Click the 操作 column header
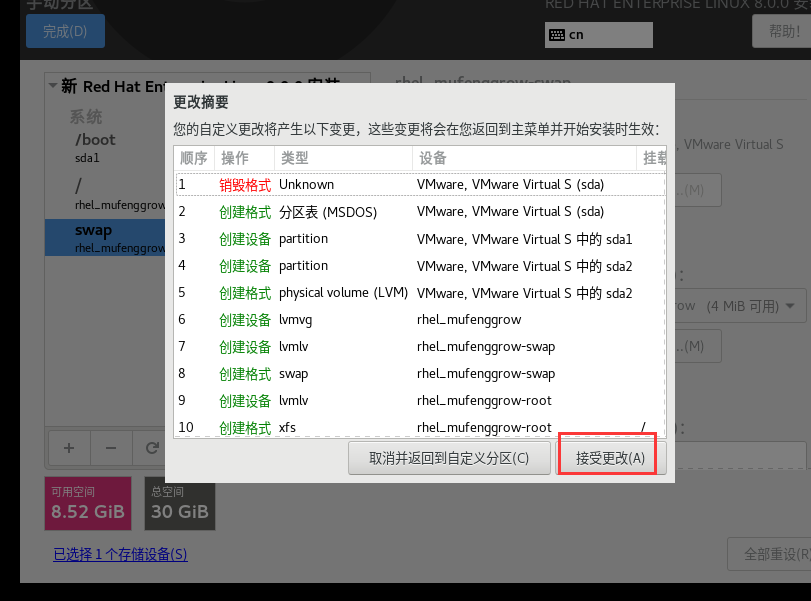Screen dimensions: 811x601 pyautogui.click(x=244, y=158)
